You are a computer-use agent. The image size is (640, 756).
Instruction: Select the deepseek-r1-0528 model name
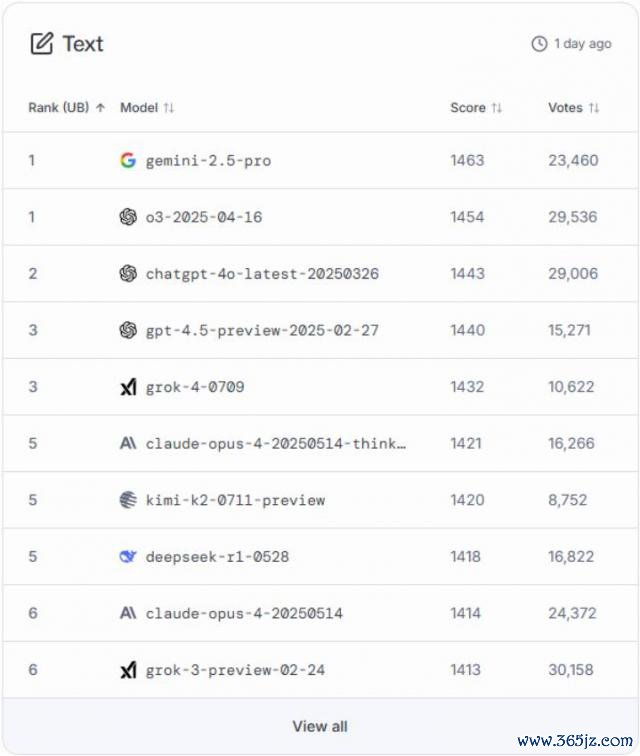(217, 556)
